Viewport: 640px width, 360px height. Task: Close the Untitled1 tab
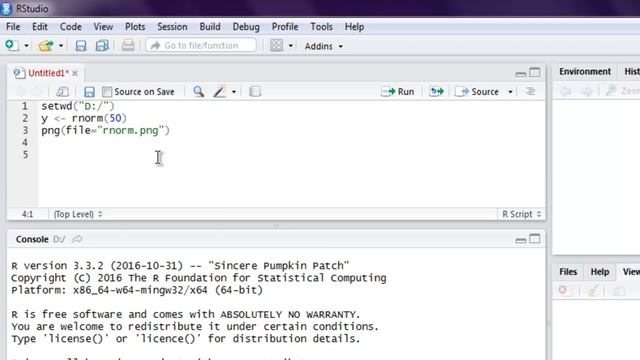(75, 73)
